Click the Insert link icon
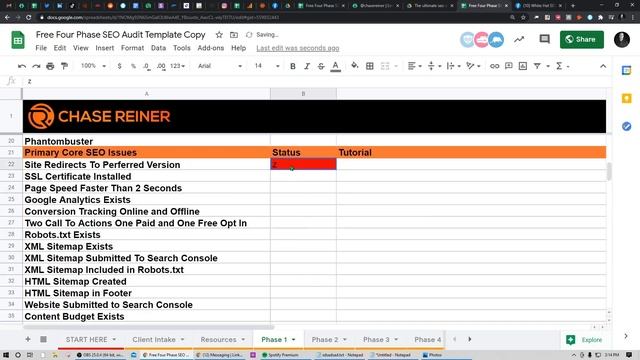The width and height of the screenshot is (640, 360). [x=494, y=66]
